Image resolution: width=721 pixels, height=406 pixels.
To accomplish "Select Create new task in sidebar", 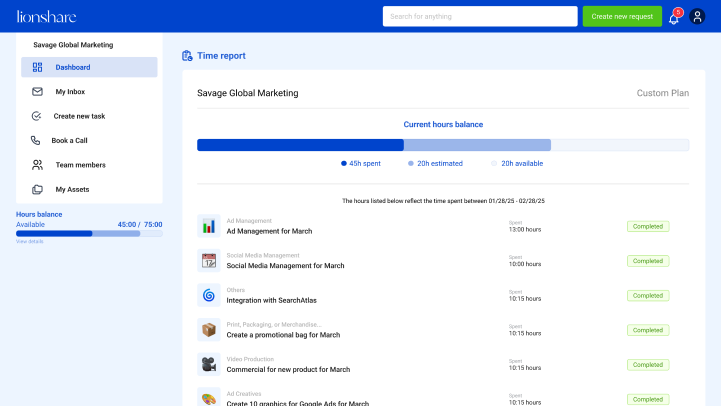I will point(79,116).
